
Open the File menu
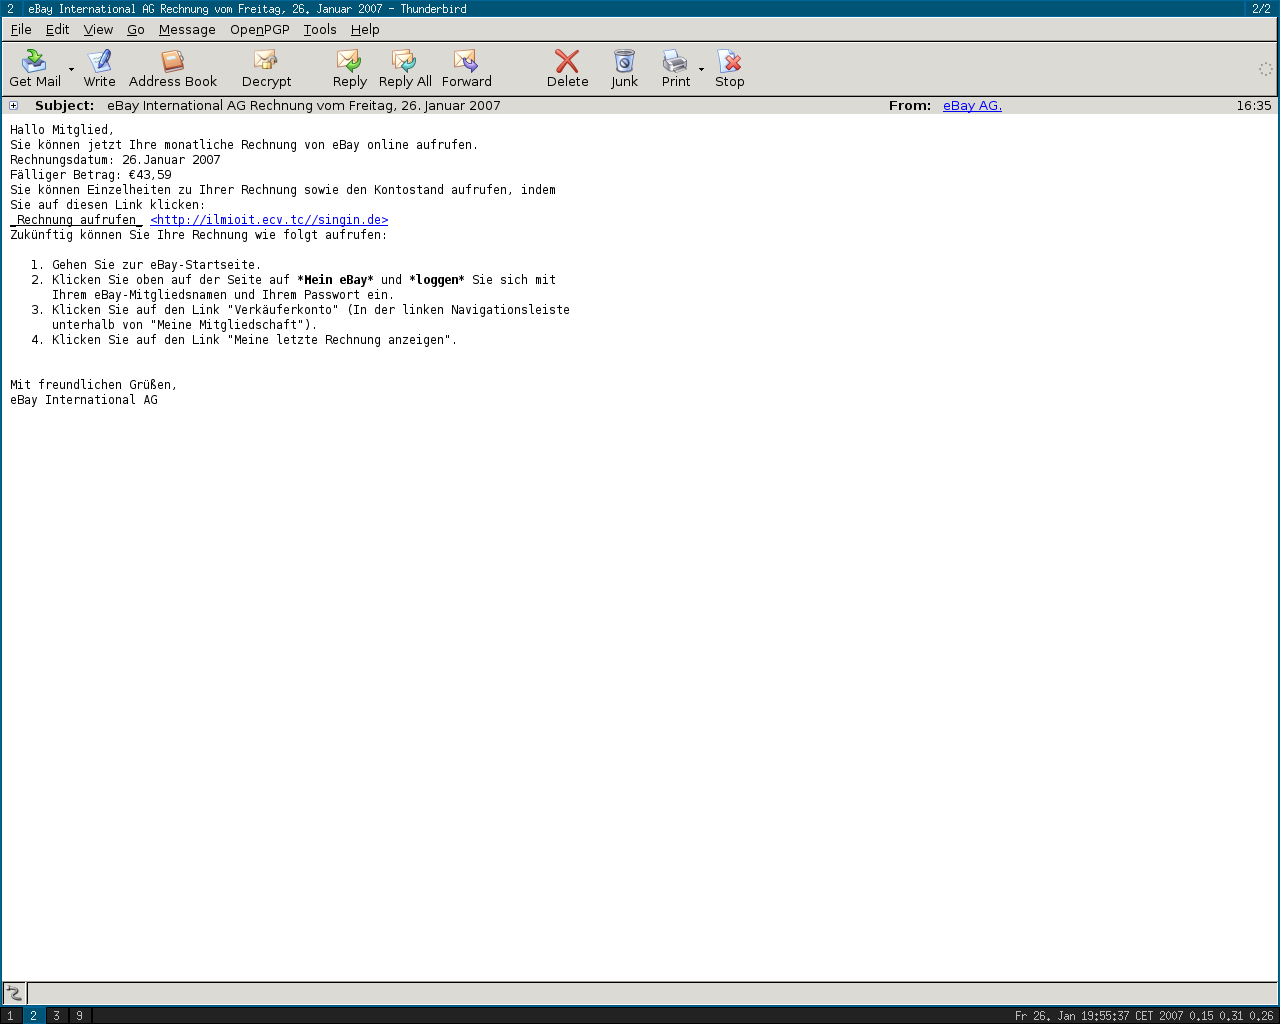(21, 30)
